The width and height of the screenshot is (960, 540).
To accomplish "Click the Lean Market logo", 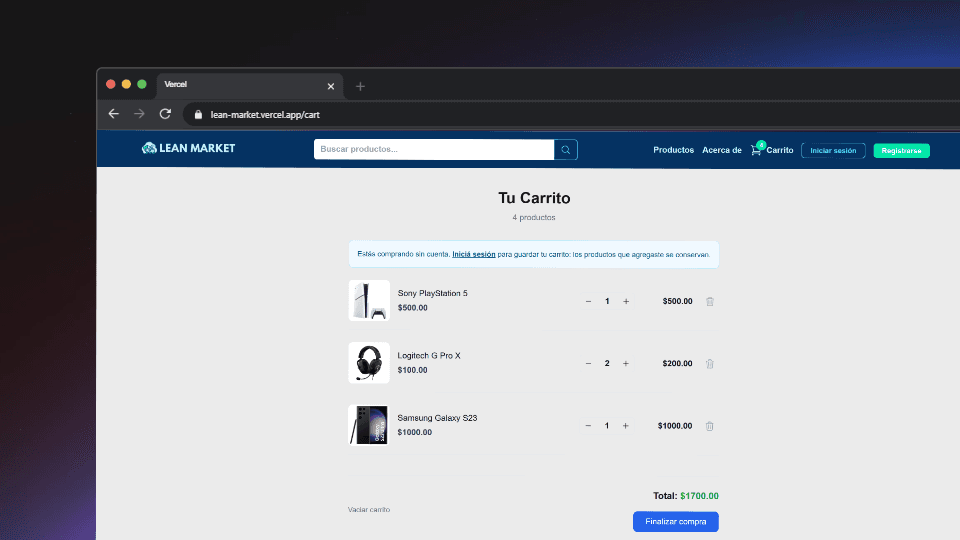I will point(189,148).
